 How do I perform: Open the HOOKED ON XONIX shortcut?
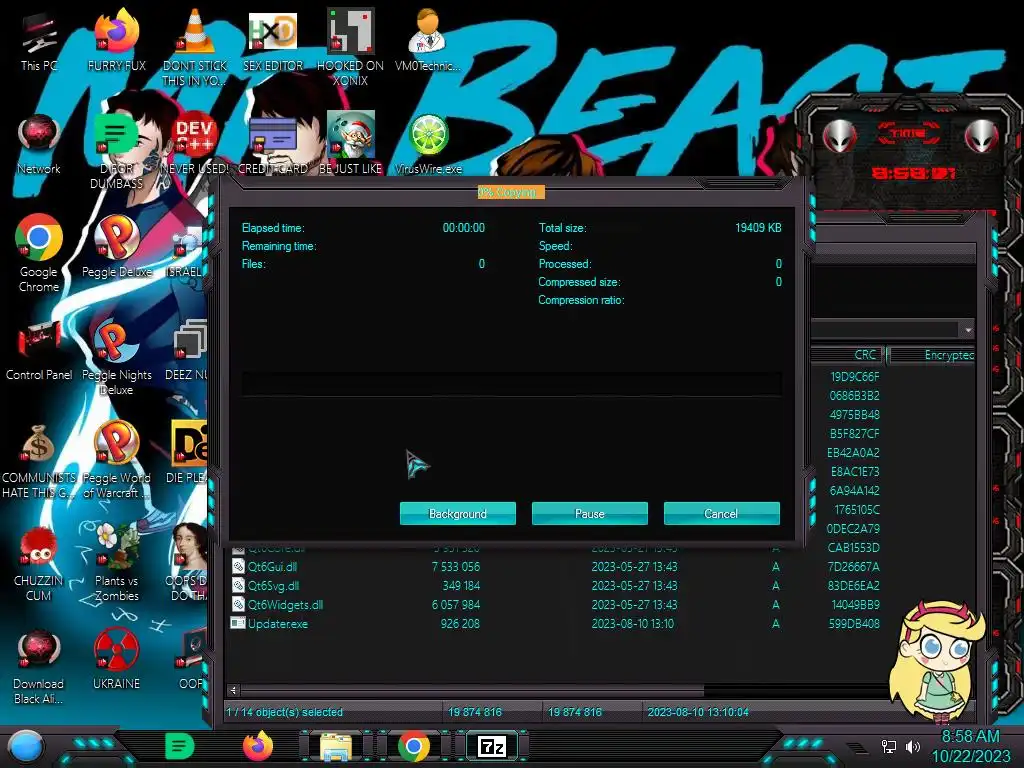tap(351, 47)
